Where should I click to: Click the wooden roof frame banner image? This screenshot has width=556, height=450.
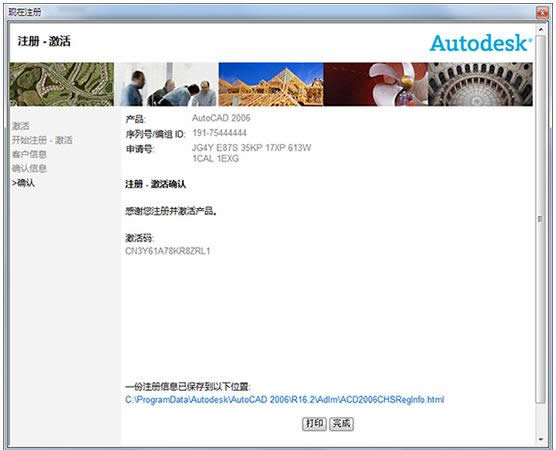click(x=271, y=84)
